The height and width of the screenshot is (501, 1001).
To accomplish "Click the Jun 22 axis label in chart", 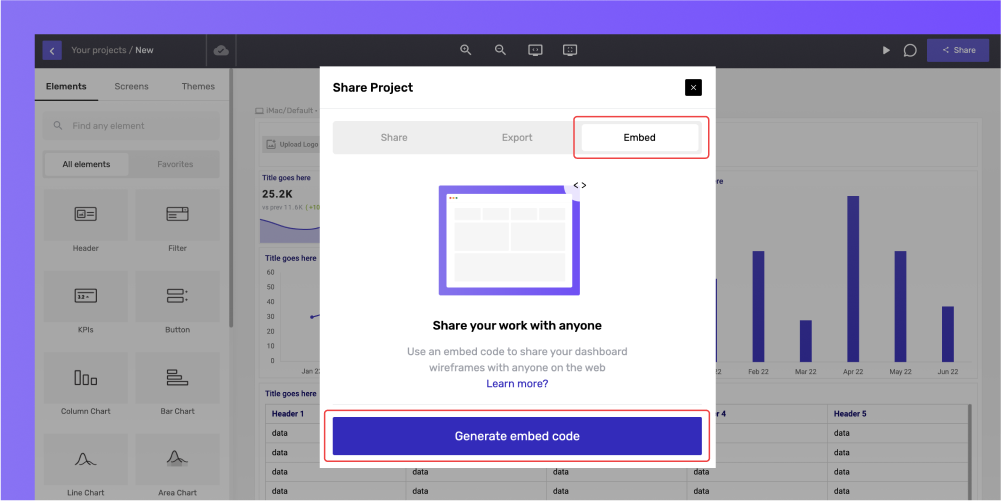I will [947, 371].
